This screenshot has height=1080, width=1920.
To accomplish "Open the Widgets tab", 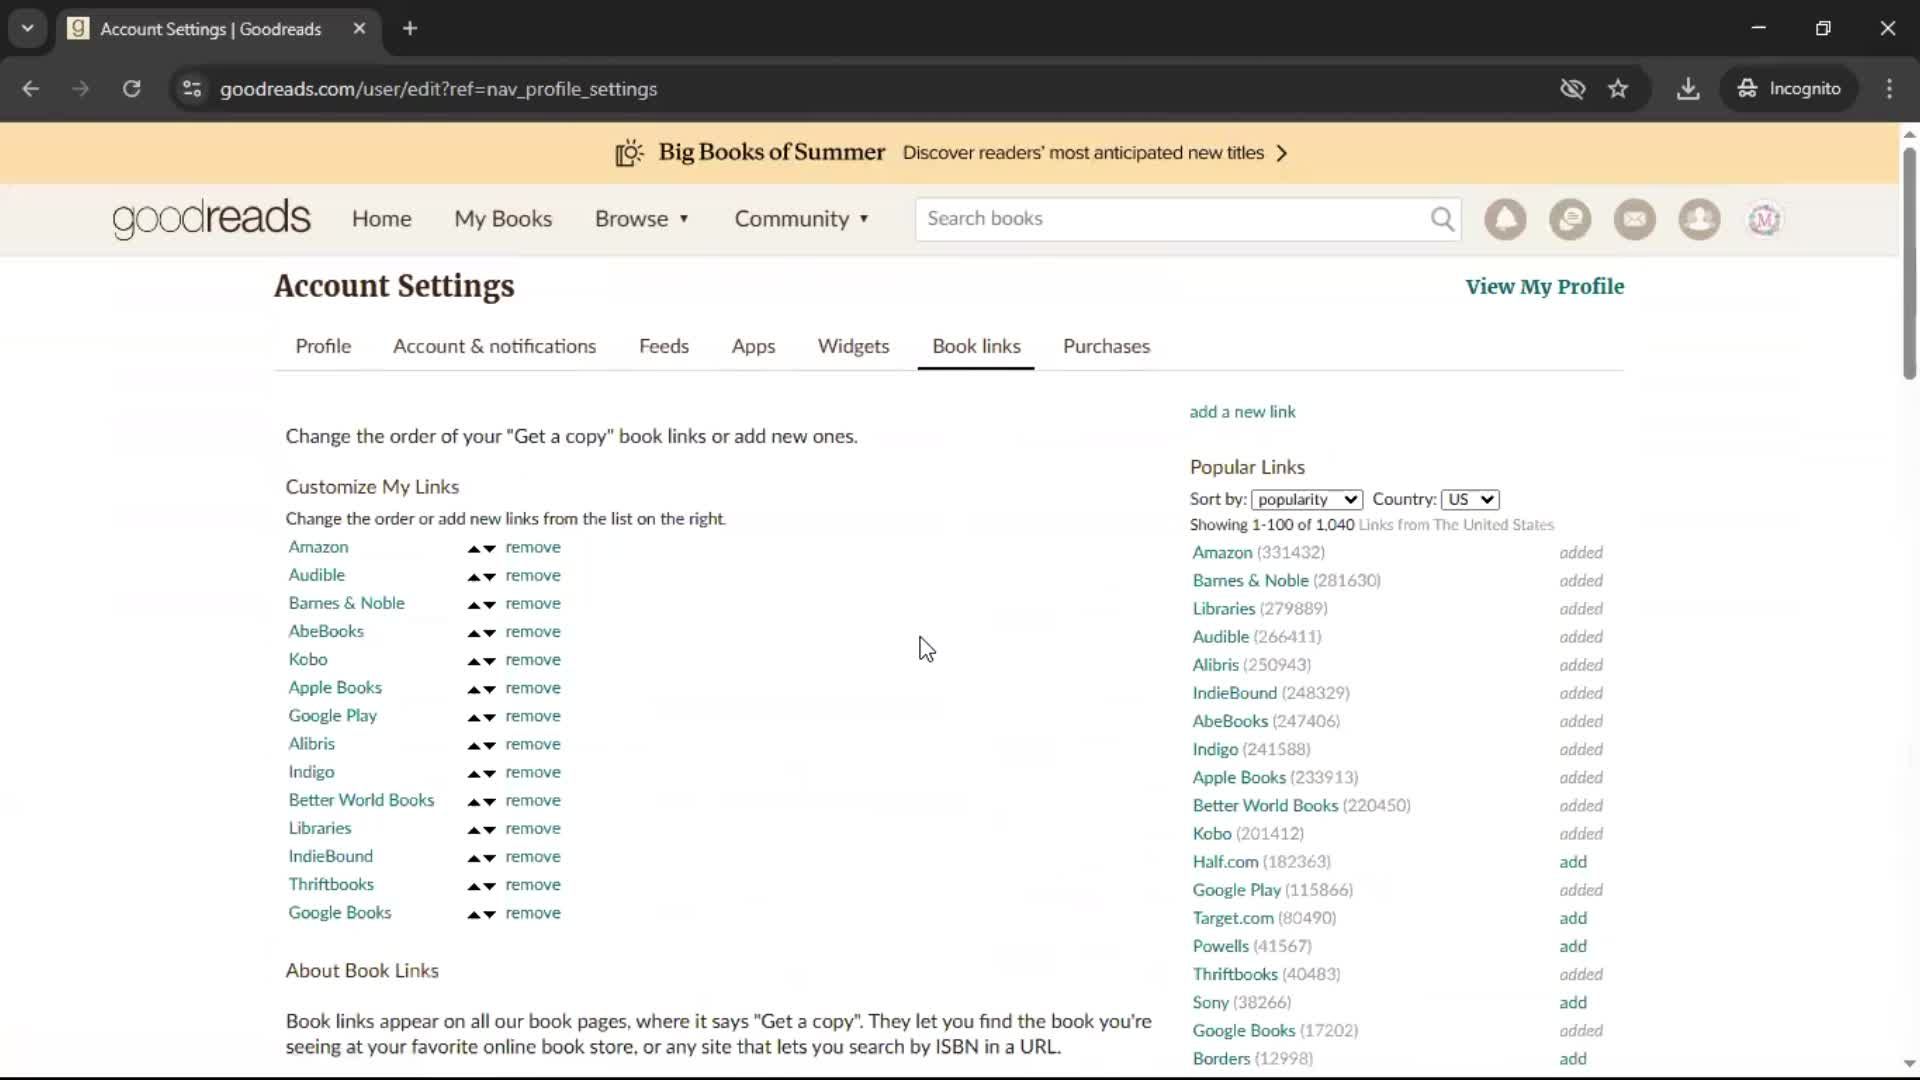I will [853, 346].
